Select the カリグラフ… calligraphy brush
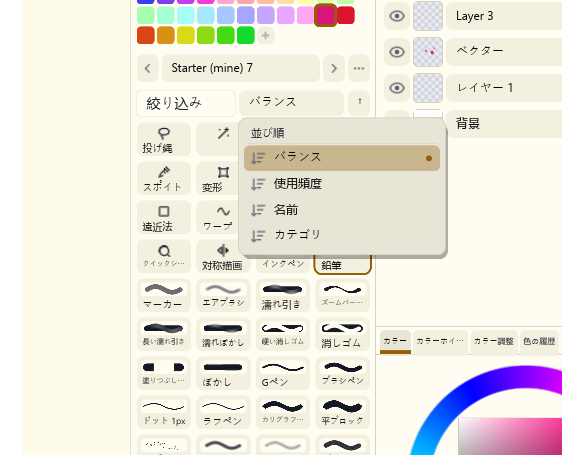Image resolution: width=562 pixels, height=455 pixels. click(283, 413)
